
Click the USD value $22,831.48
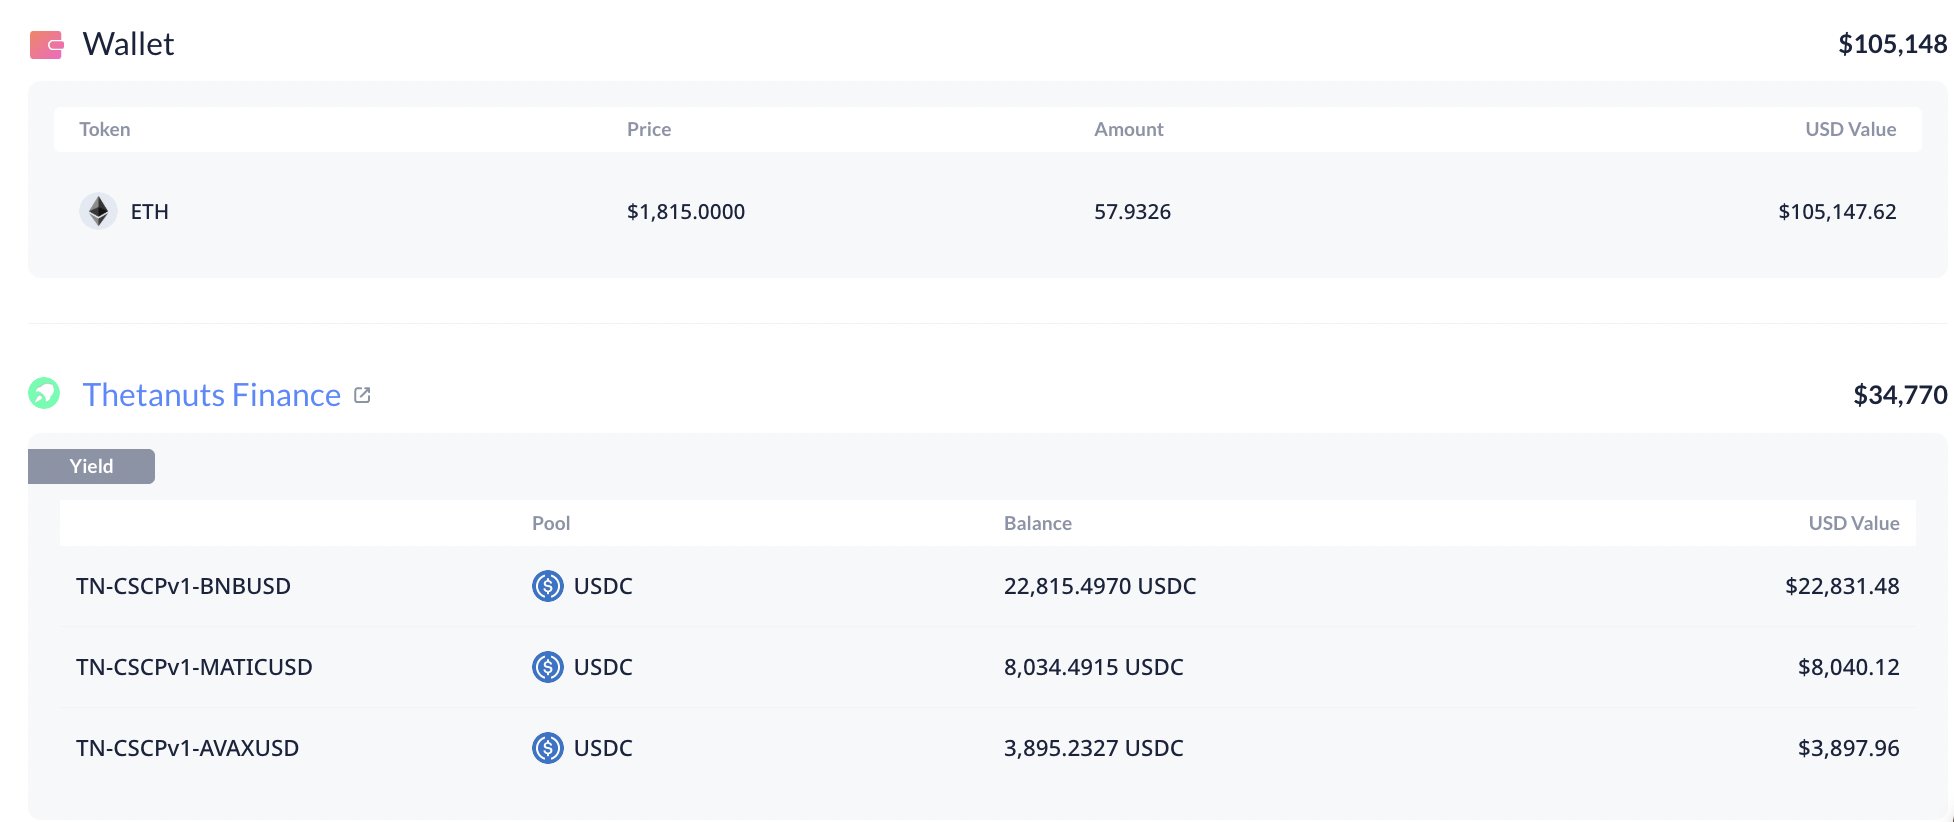1842,586
